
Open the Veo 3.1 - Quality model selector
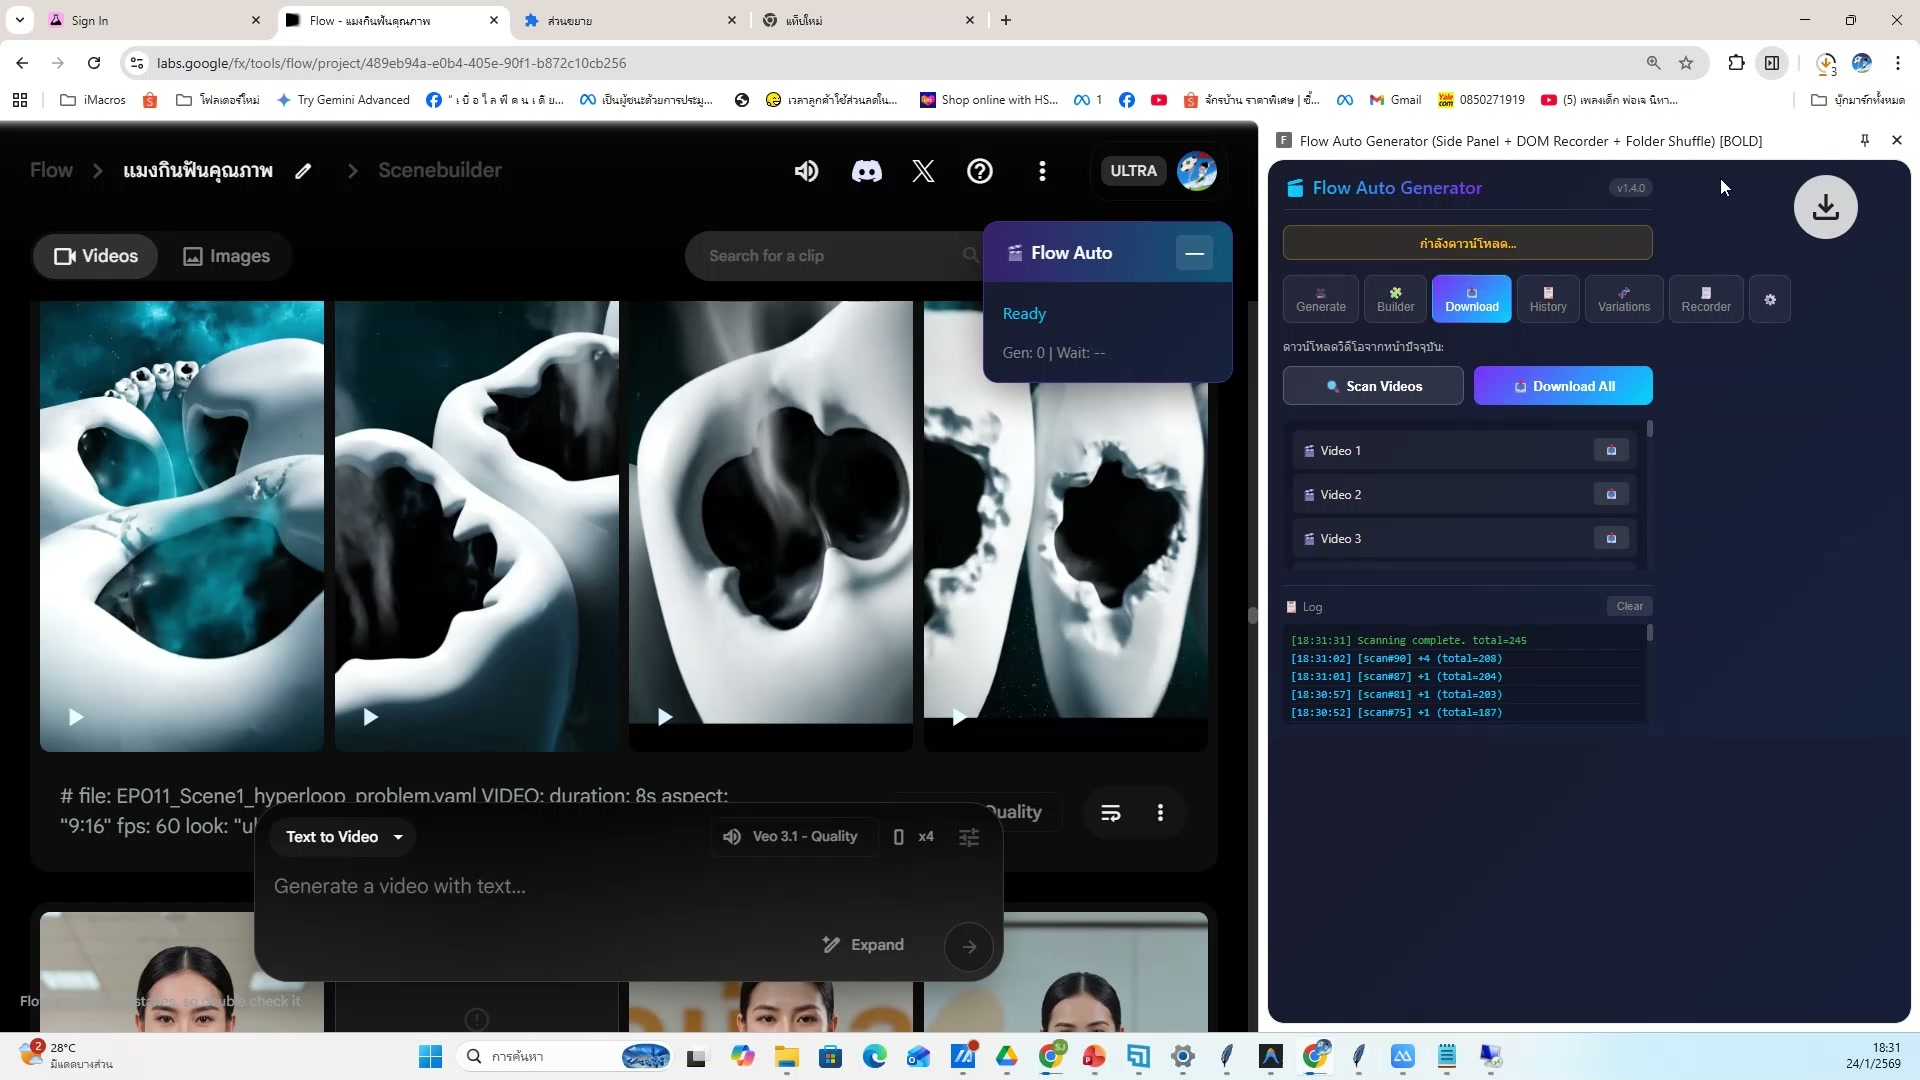(791, 836)
